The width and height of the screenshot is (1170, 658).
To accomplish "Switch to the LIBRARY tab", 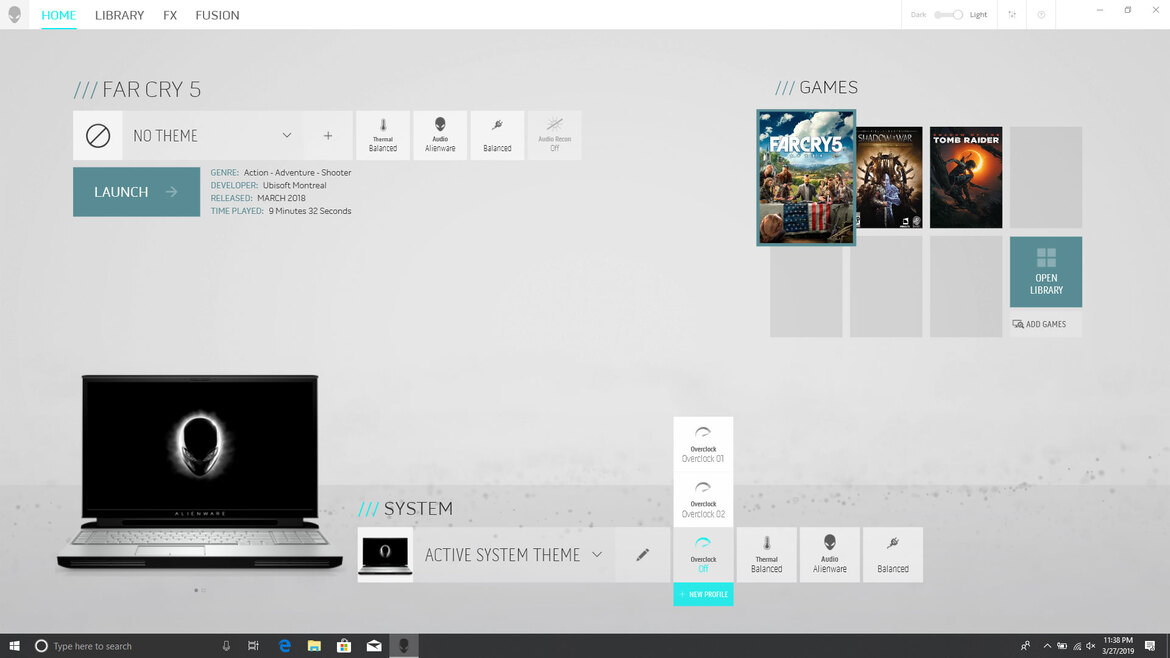I will click(119, 15).
